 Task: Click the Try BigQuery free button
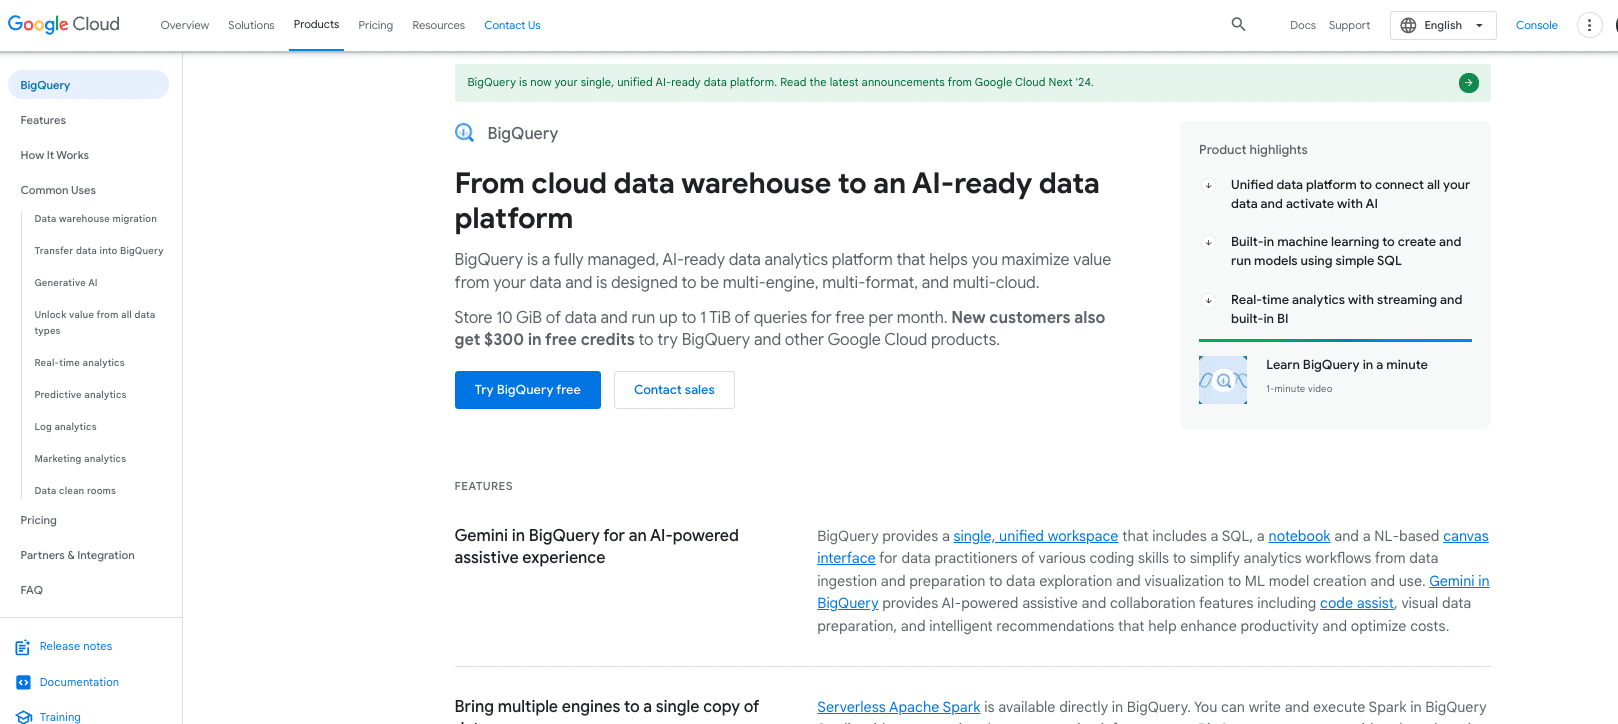528,390
